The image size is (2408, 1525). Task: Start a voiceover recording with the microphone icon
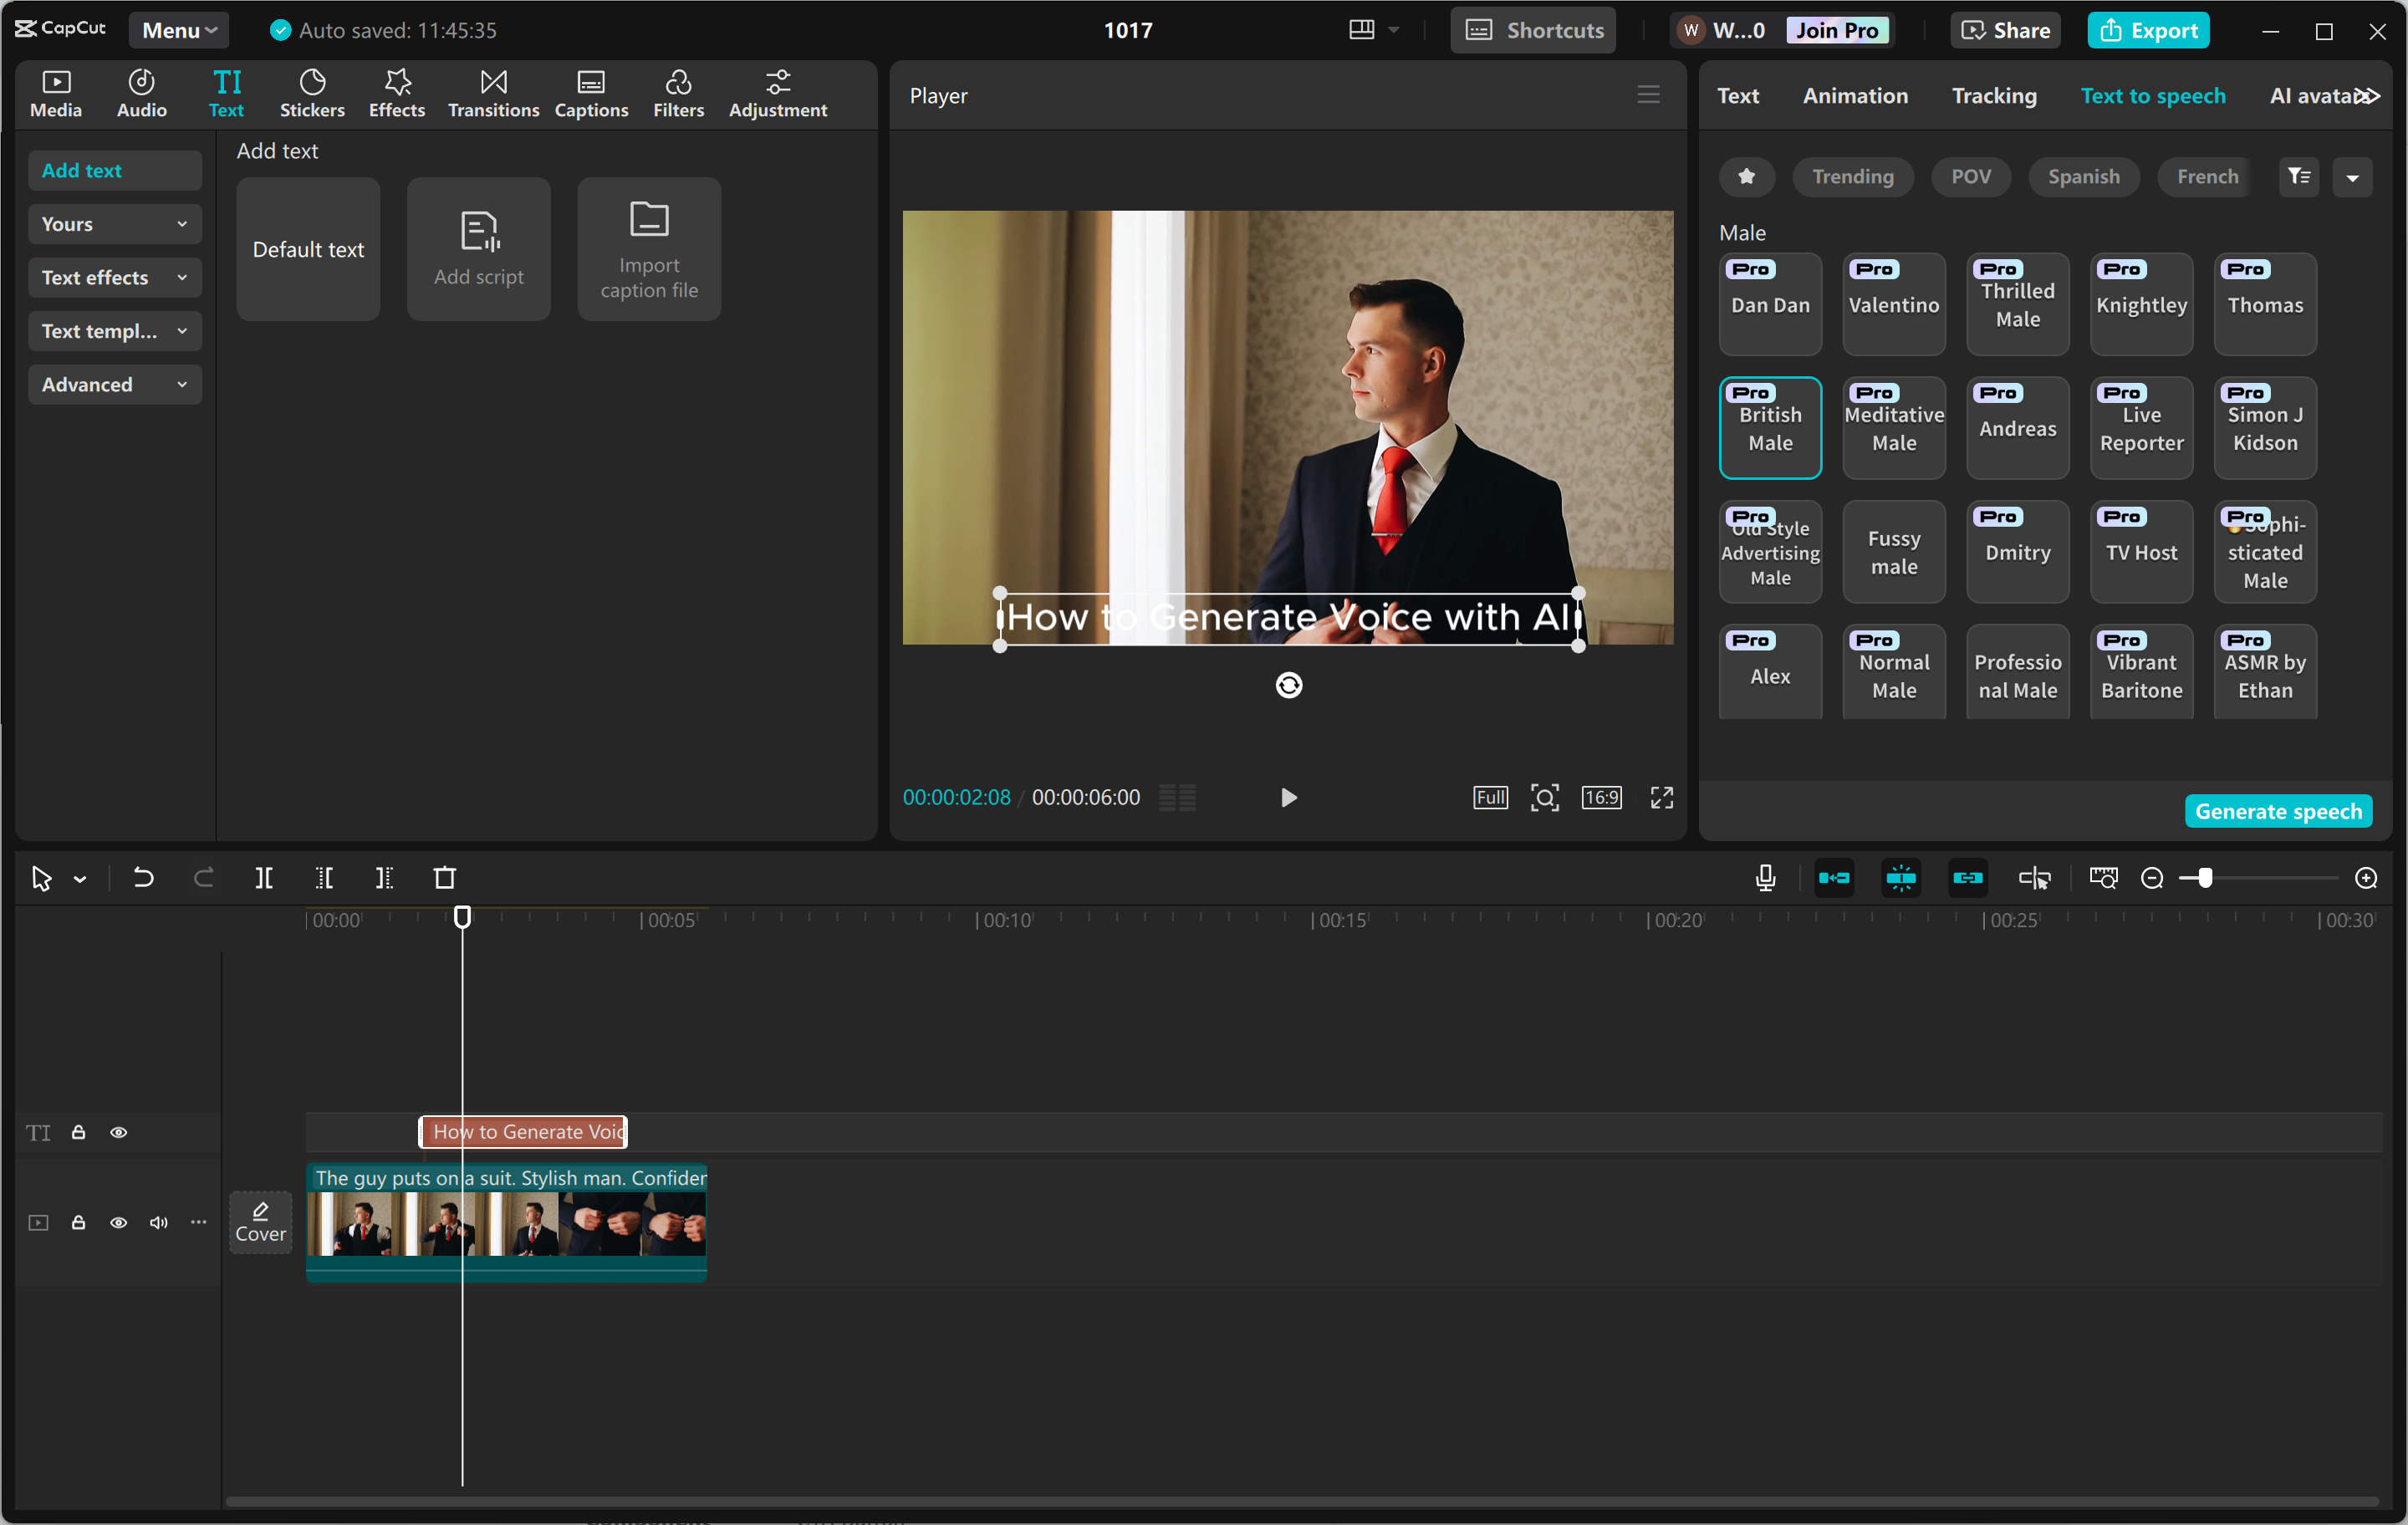(1766, 878)
